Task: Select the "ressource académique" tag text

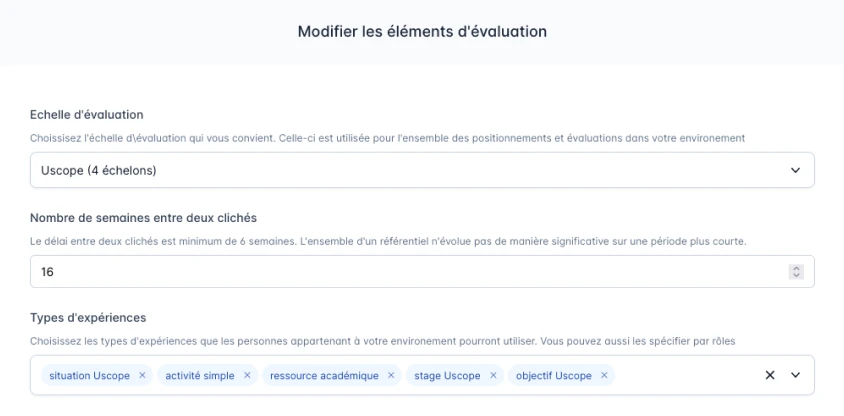Action: click(324, 376)
